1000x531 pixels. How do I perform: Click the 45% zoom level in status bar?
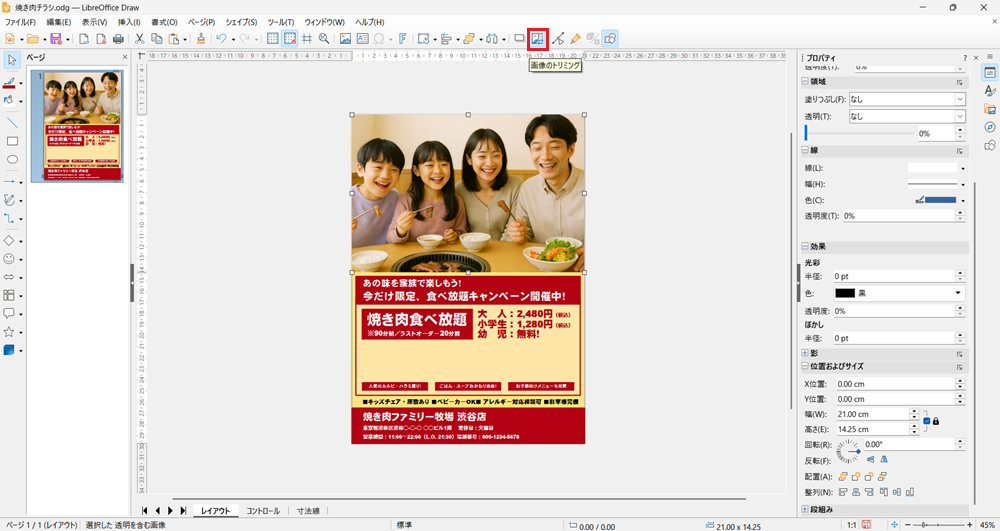pos(987,525)
